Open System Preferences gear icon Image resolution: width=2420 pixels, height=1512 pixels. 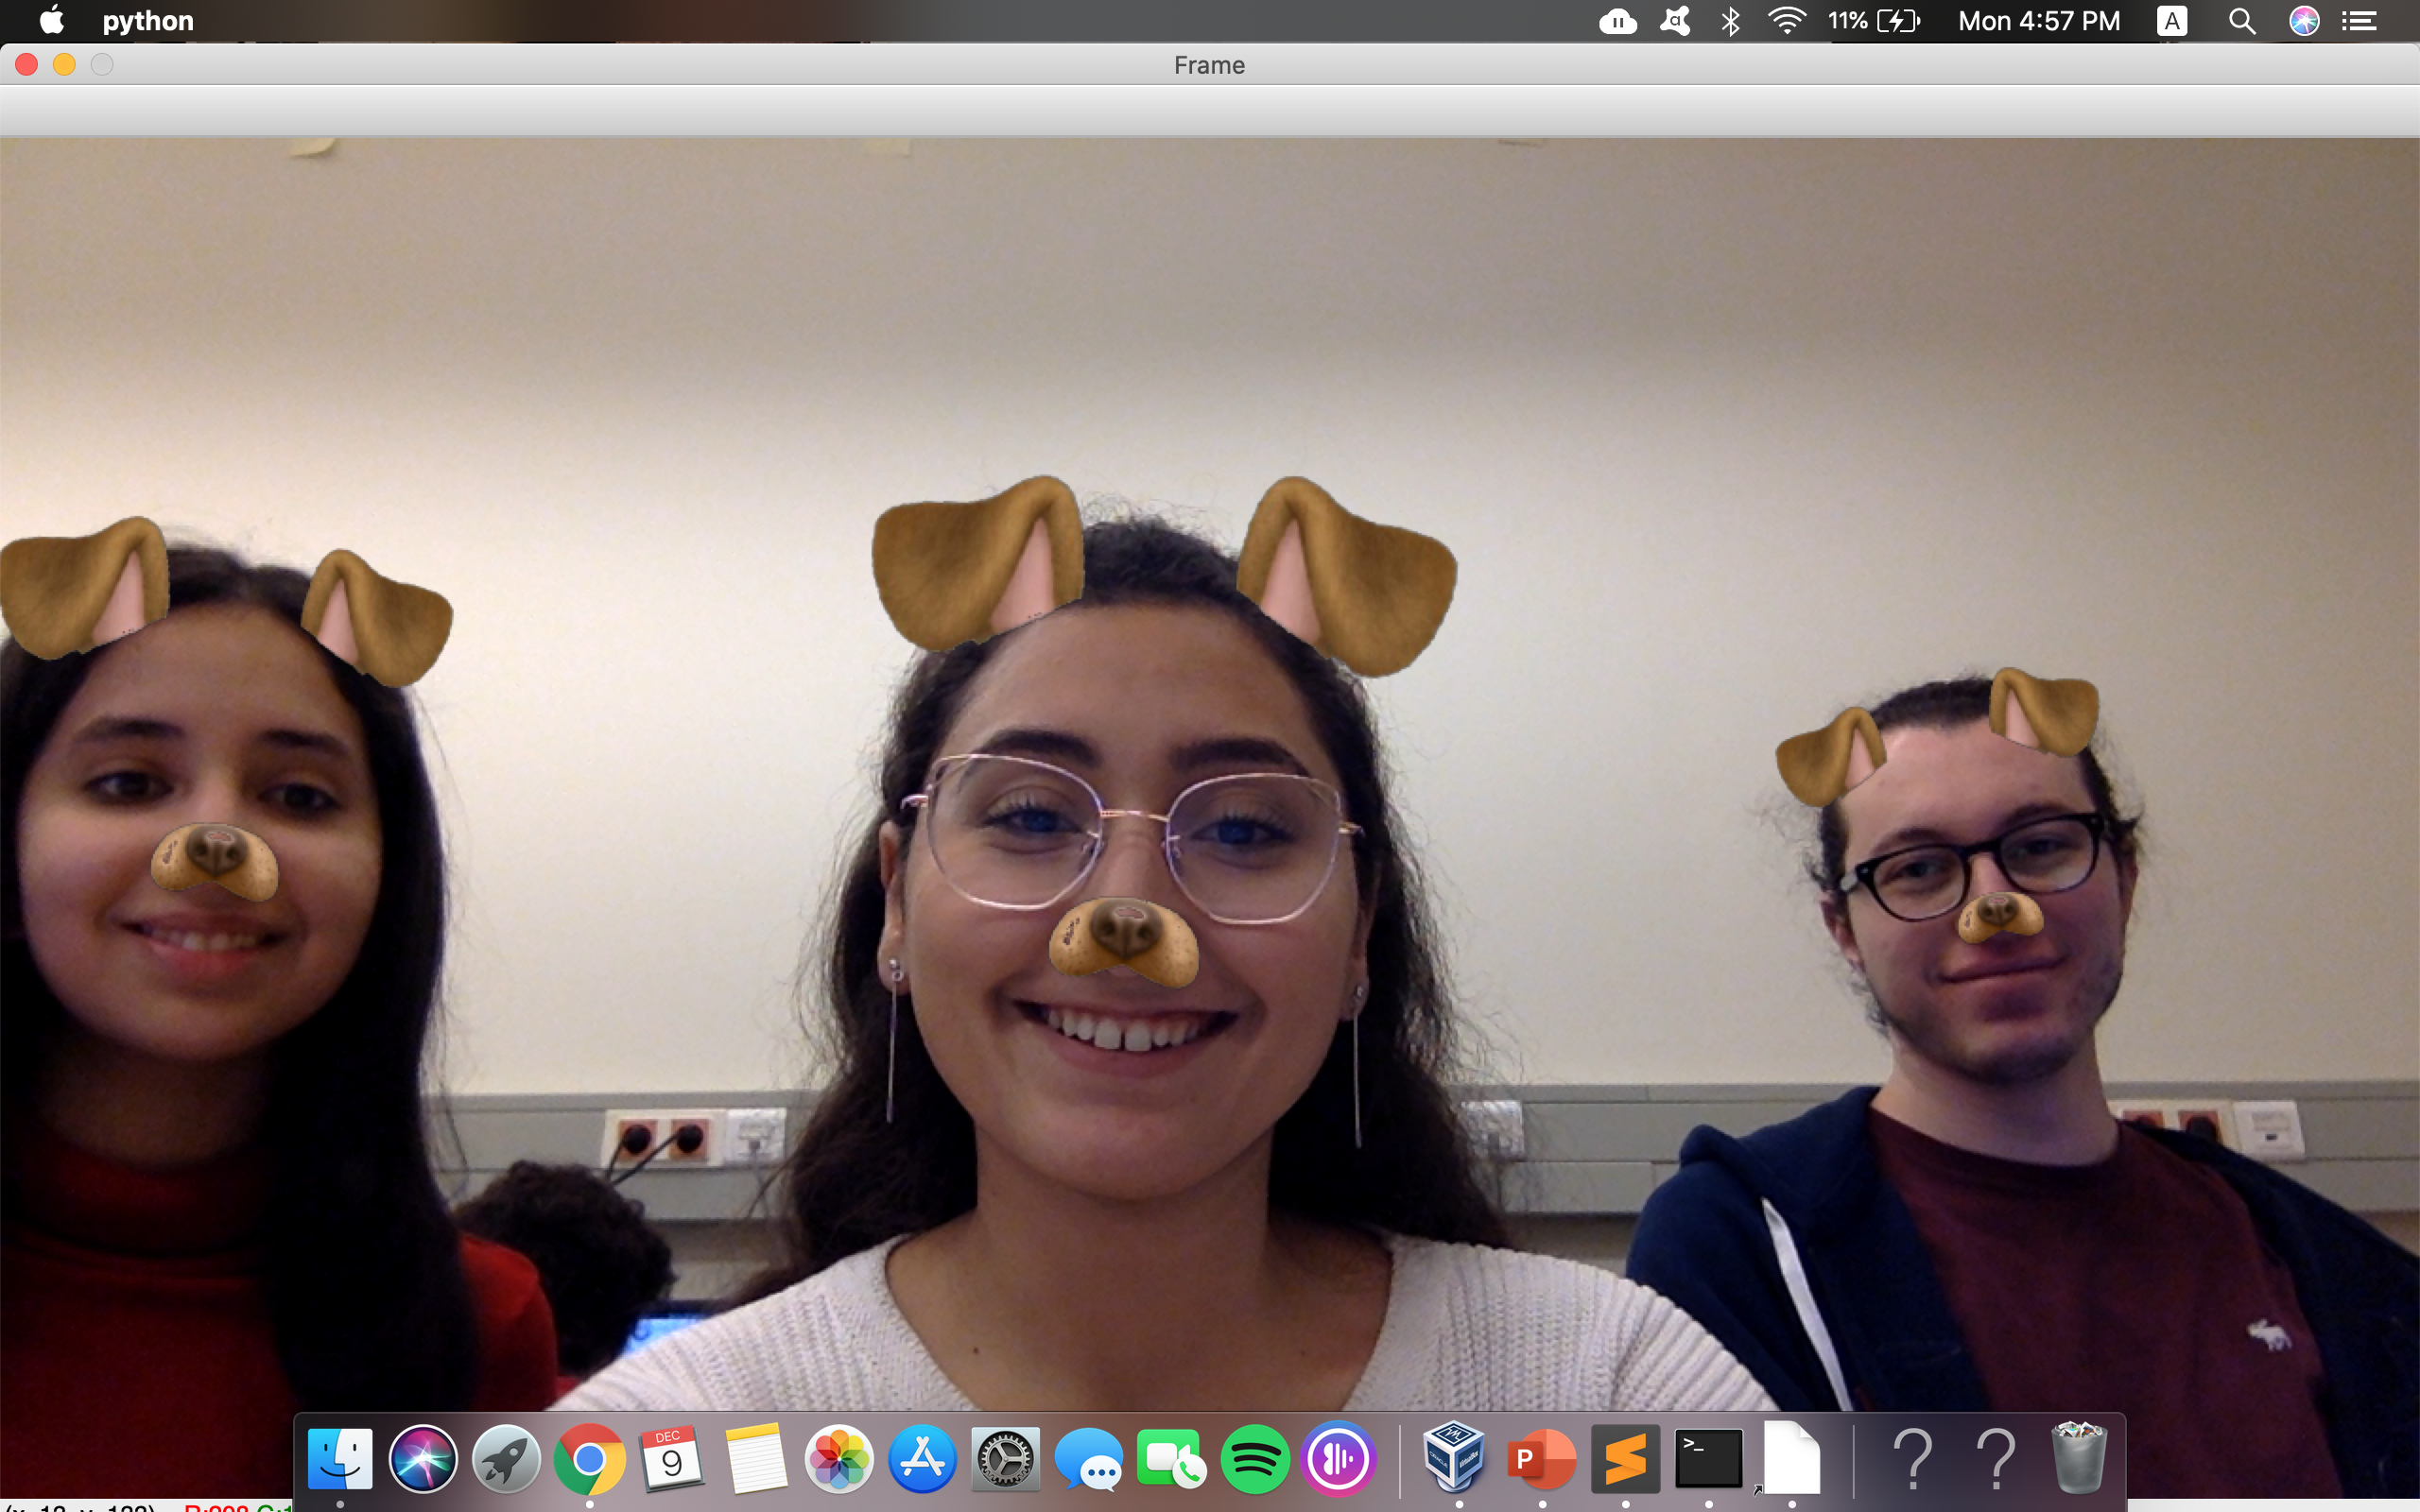(1005, 1459)
